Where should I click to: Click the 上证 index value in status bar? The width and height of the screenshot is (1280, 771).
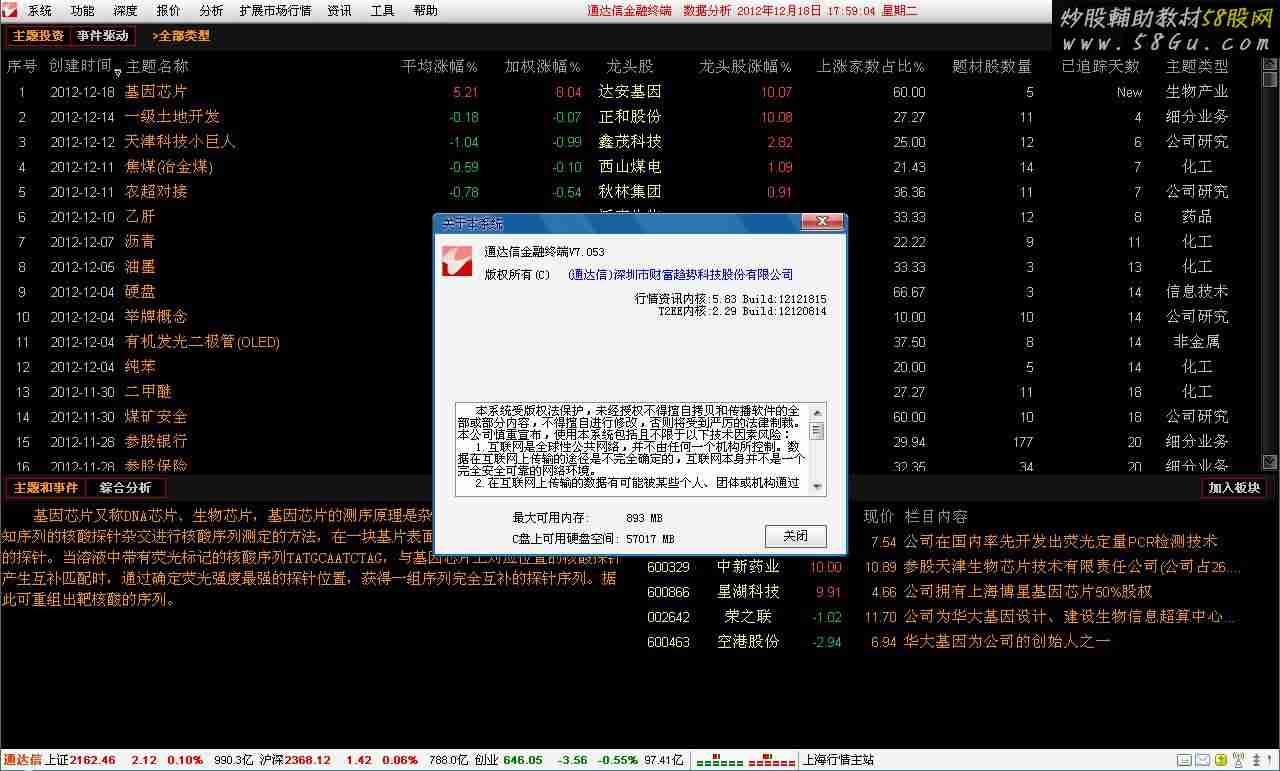[93, 761]
